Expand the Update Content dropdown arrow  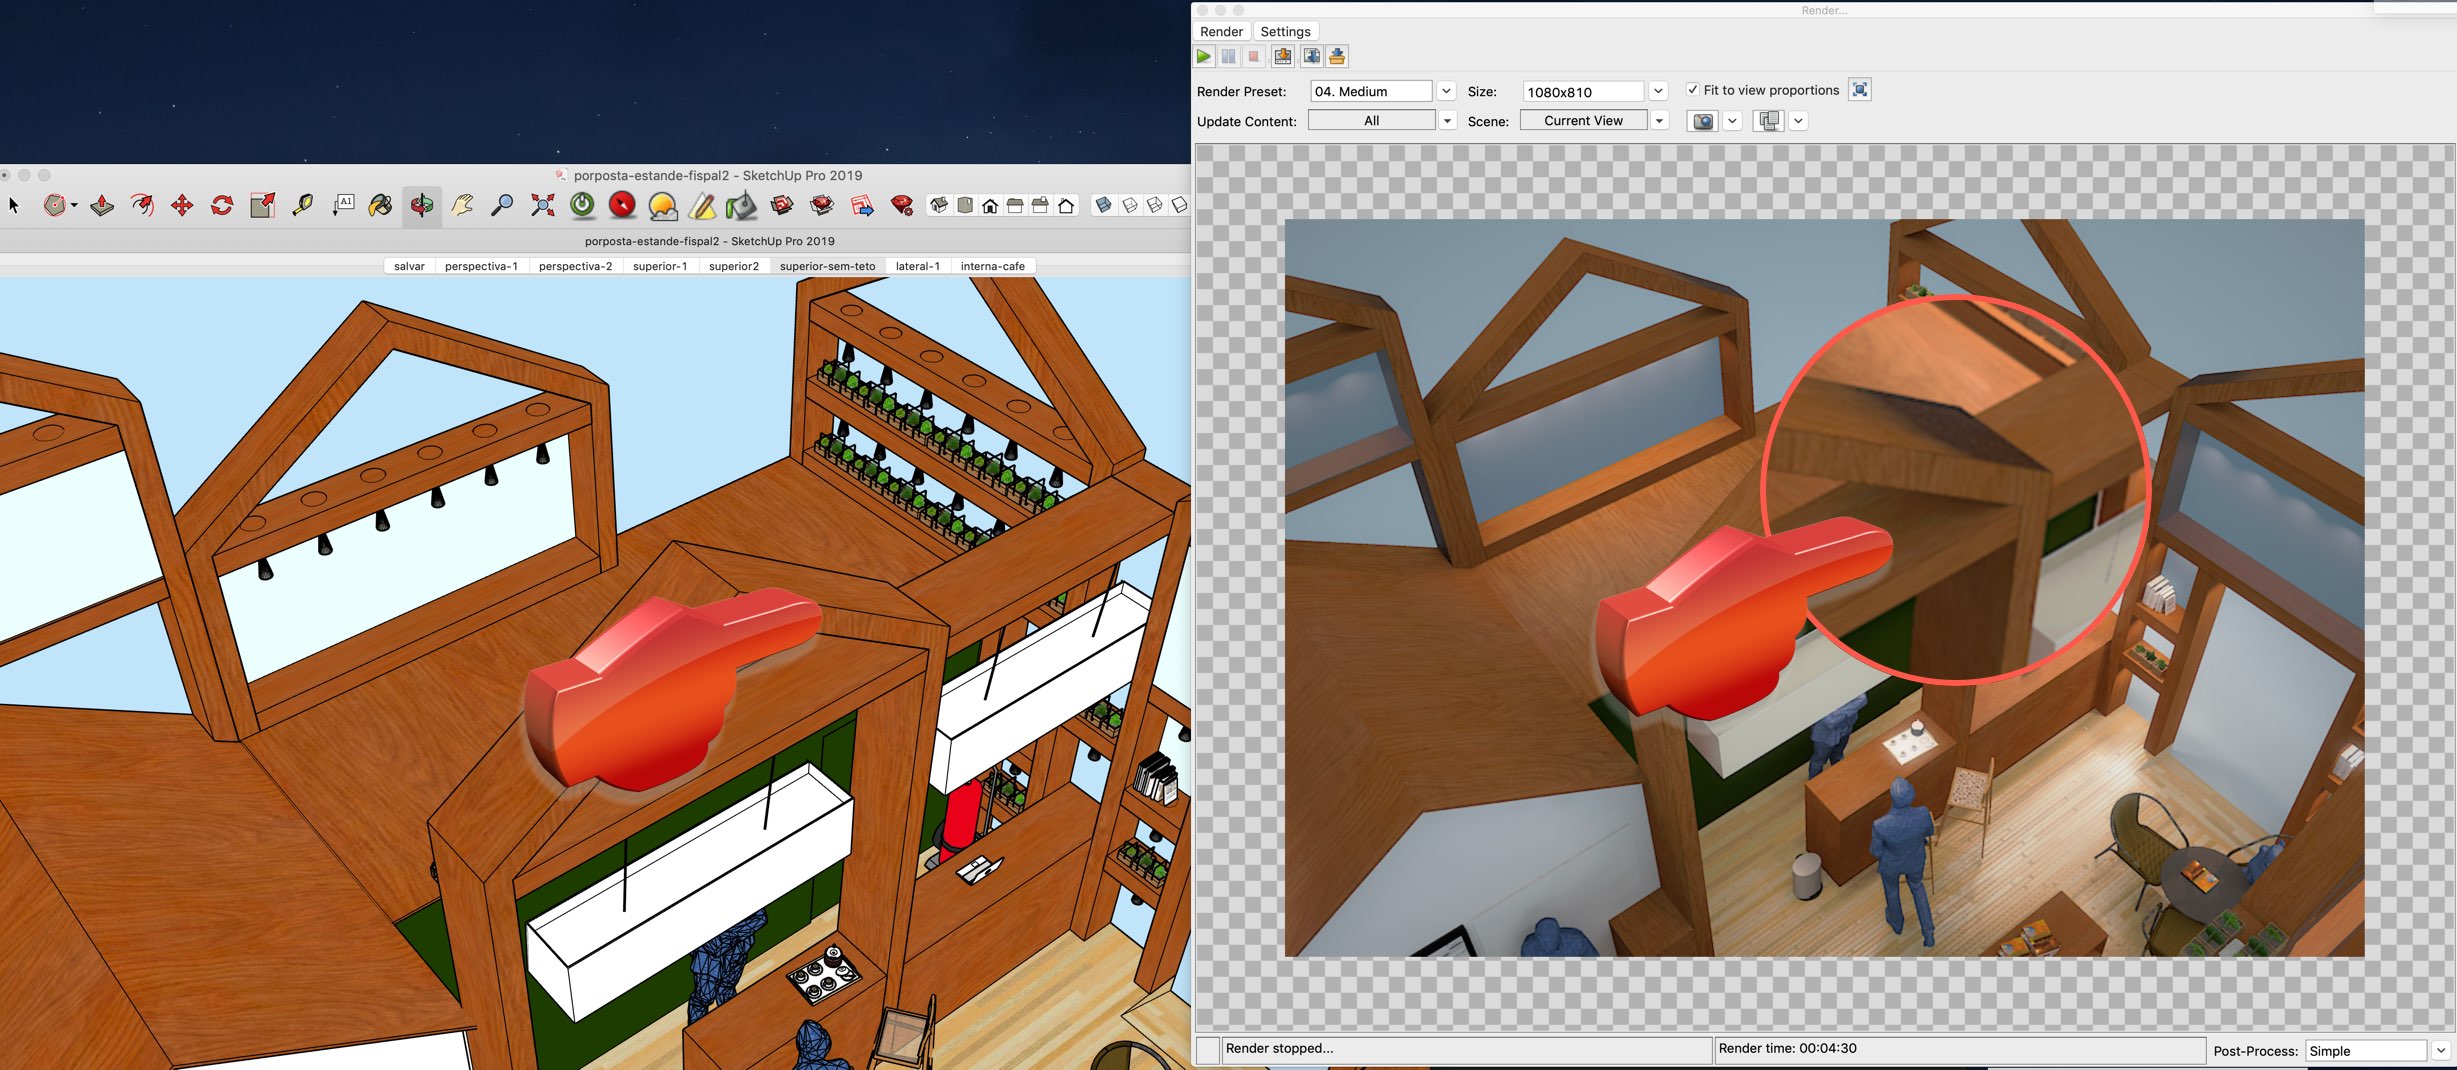[x=1447, y=121]
